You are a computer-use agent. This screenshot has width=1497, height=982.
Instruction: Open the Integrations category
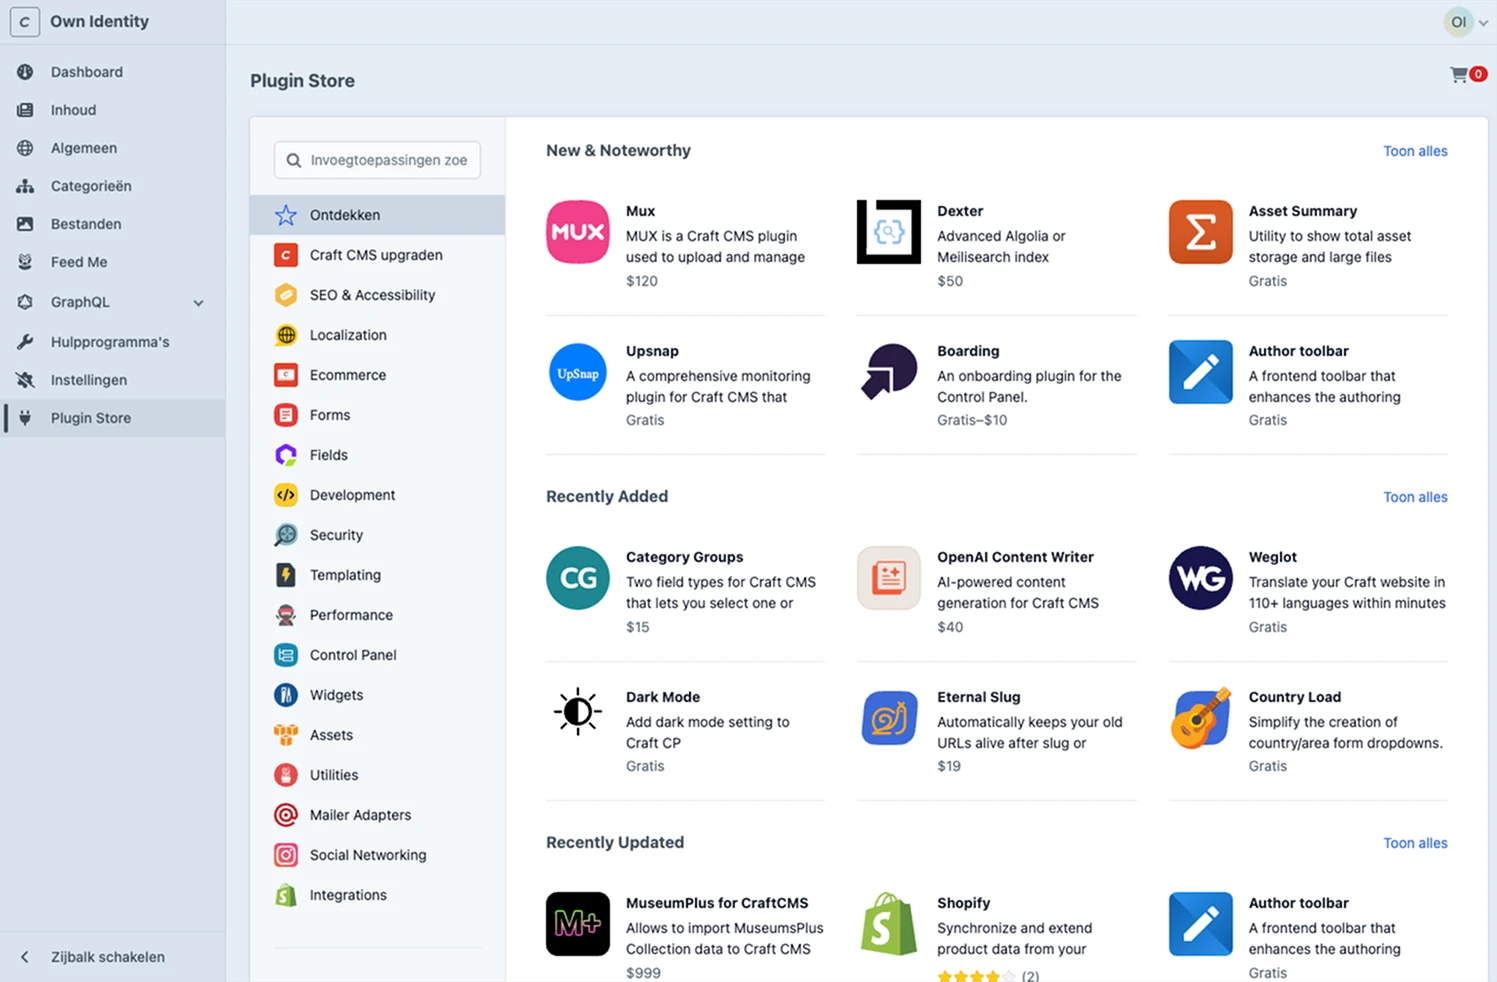pyautogui.click(x=377, y=895)
